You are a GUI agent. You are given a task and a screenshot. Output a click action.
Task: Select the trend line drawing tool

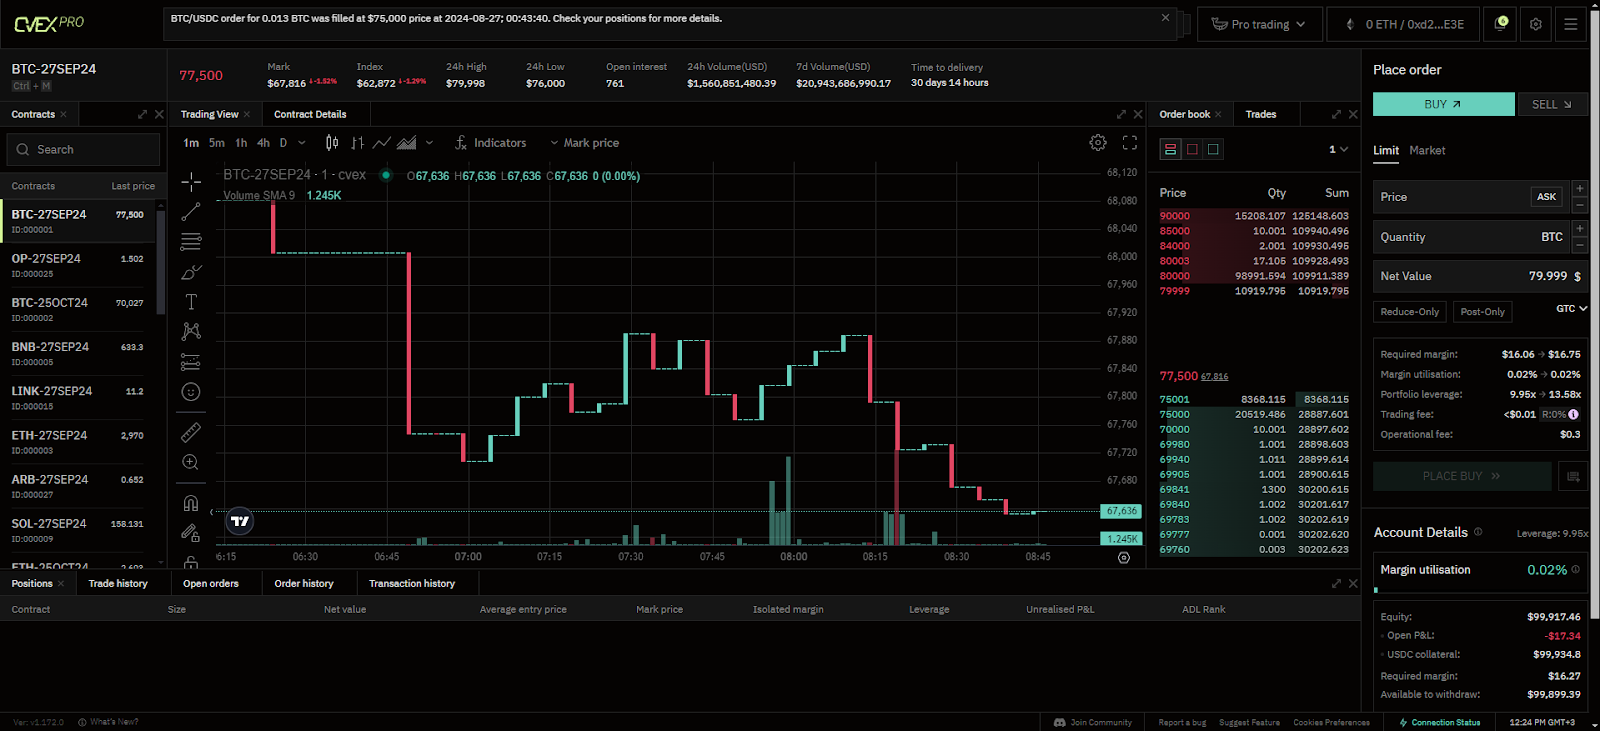pyautogui.click(x=191, y=212)
